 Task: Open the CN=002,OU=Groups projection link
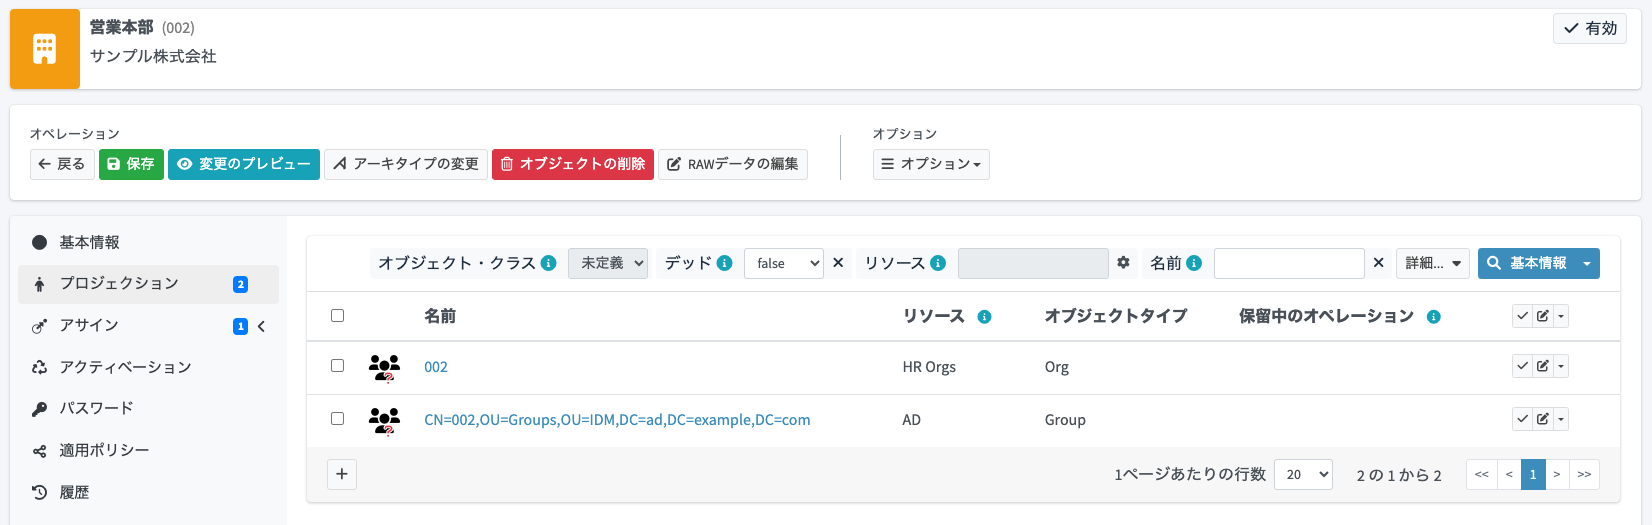tap(617, 420)
